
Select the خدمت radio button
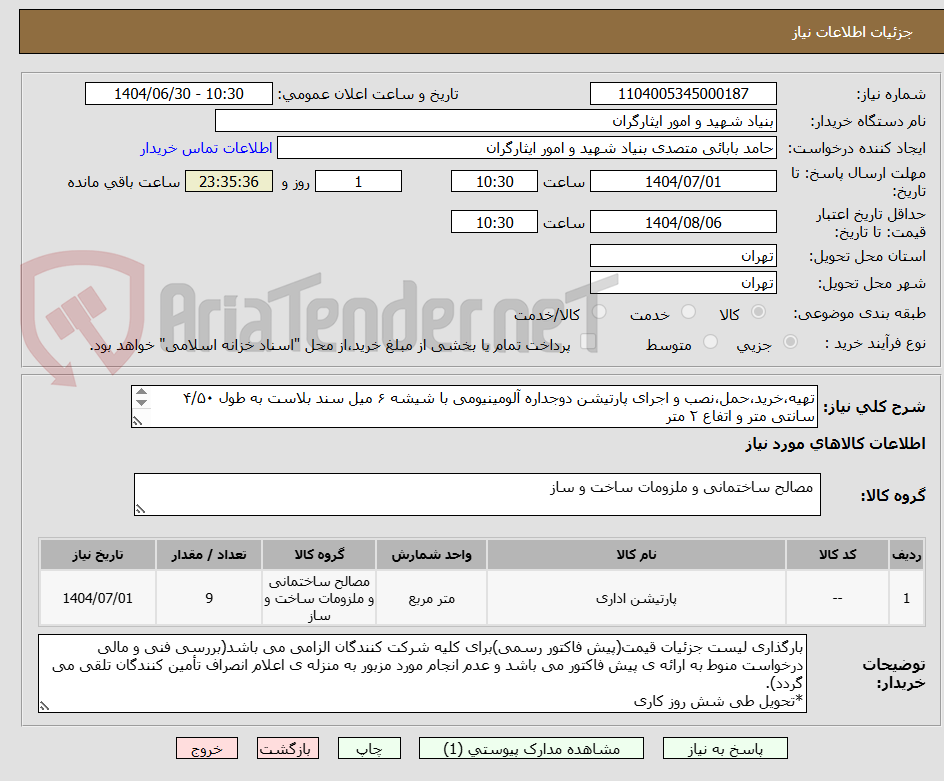[688, 312]
